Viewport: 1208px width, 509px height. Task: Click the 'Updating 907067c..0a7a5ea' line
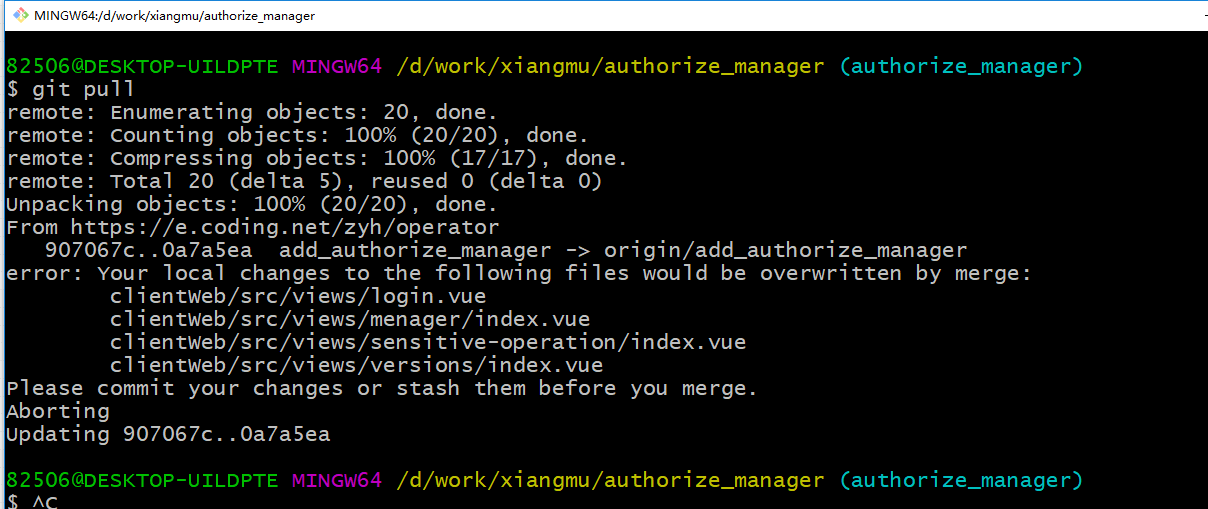point(168,434)
